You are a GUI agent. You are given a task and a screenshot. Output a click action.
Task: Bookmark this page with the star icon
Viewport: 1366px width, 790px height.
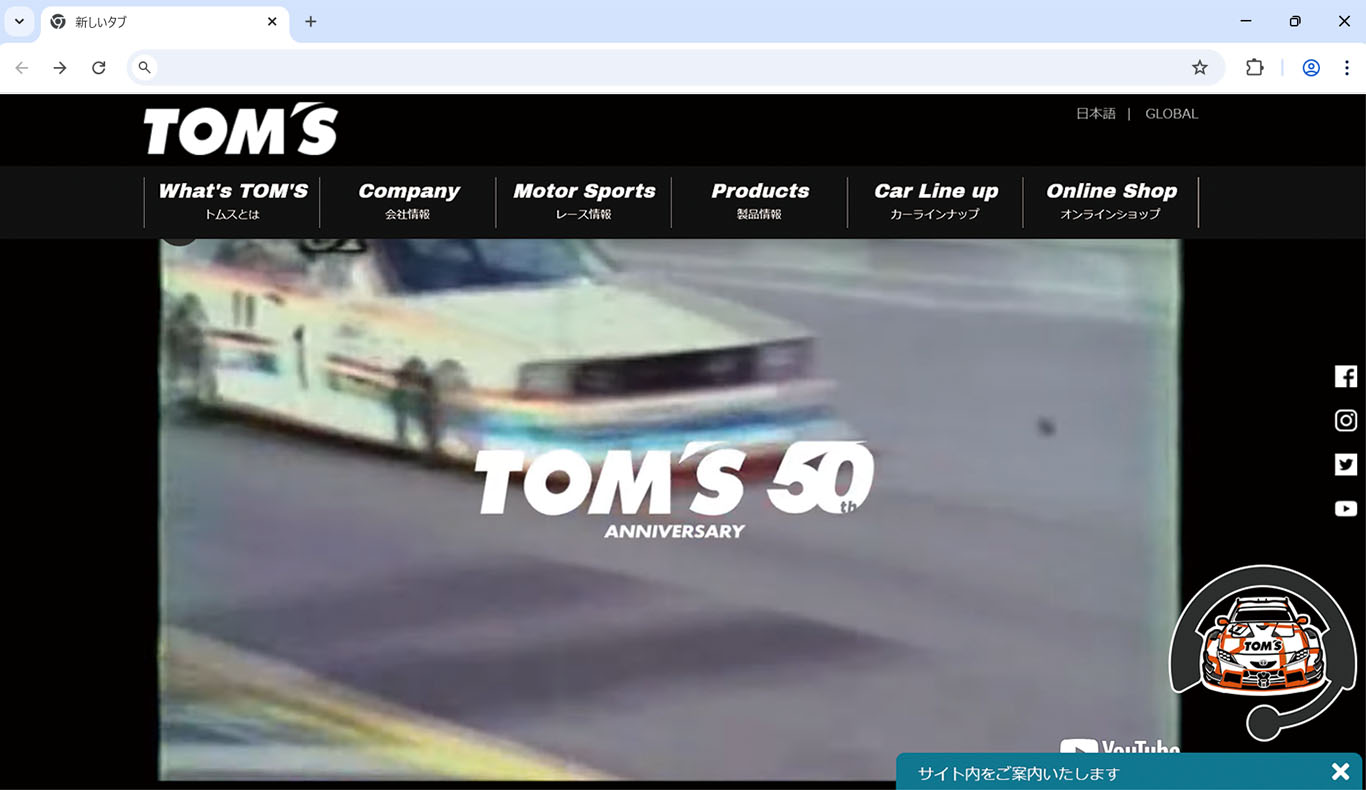click(1200, 68)
